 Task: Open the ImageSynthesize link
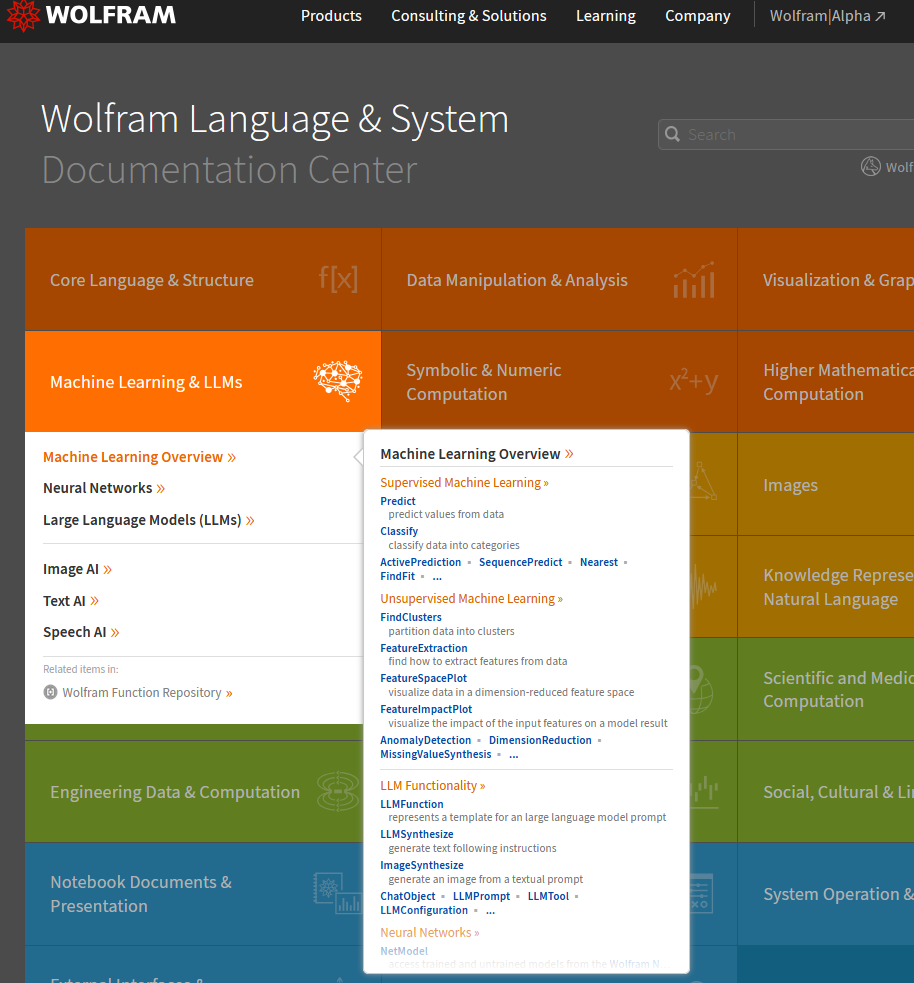pos(422,865)
